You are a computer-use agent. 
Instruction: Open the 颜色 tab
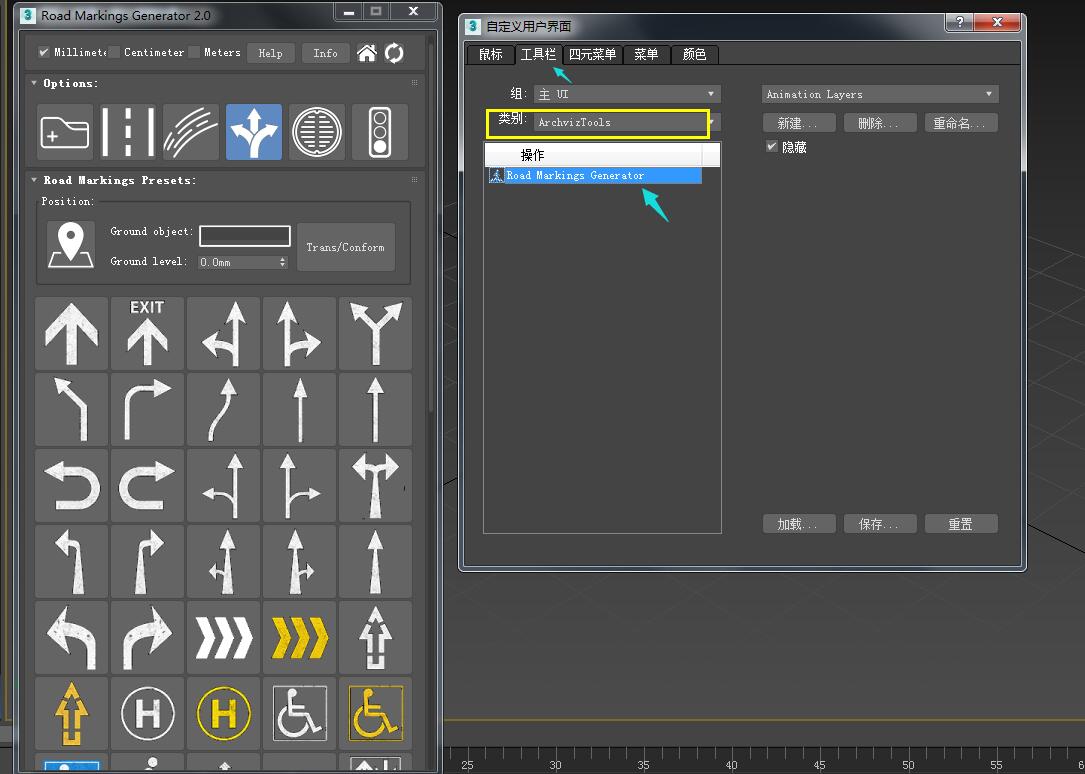pyautogui.click(x=694, y=54)
